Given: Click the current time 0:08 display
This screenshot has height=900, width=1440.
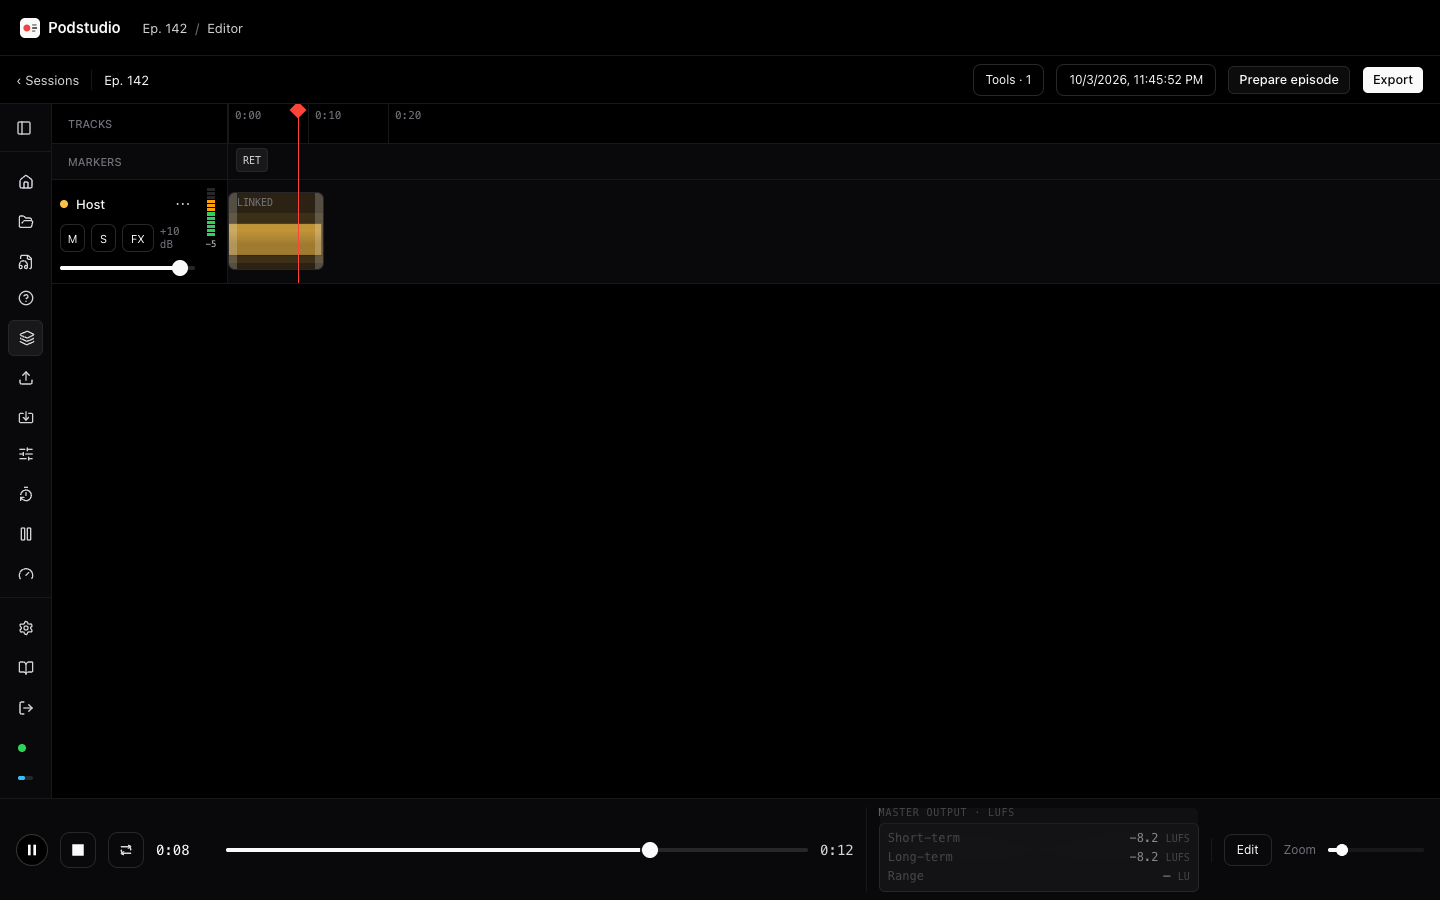Looking at the screenshot, I should (173, 850).
